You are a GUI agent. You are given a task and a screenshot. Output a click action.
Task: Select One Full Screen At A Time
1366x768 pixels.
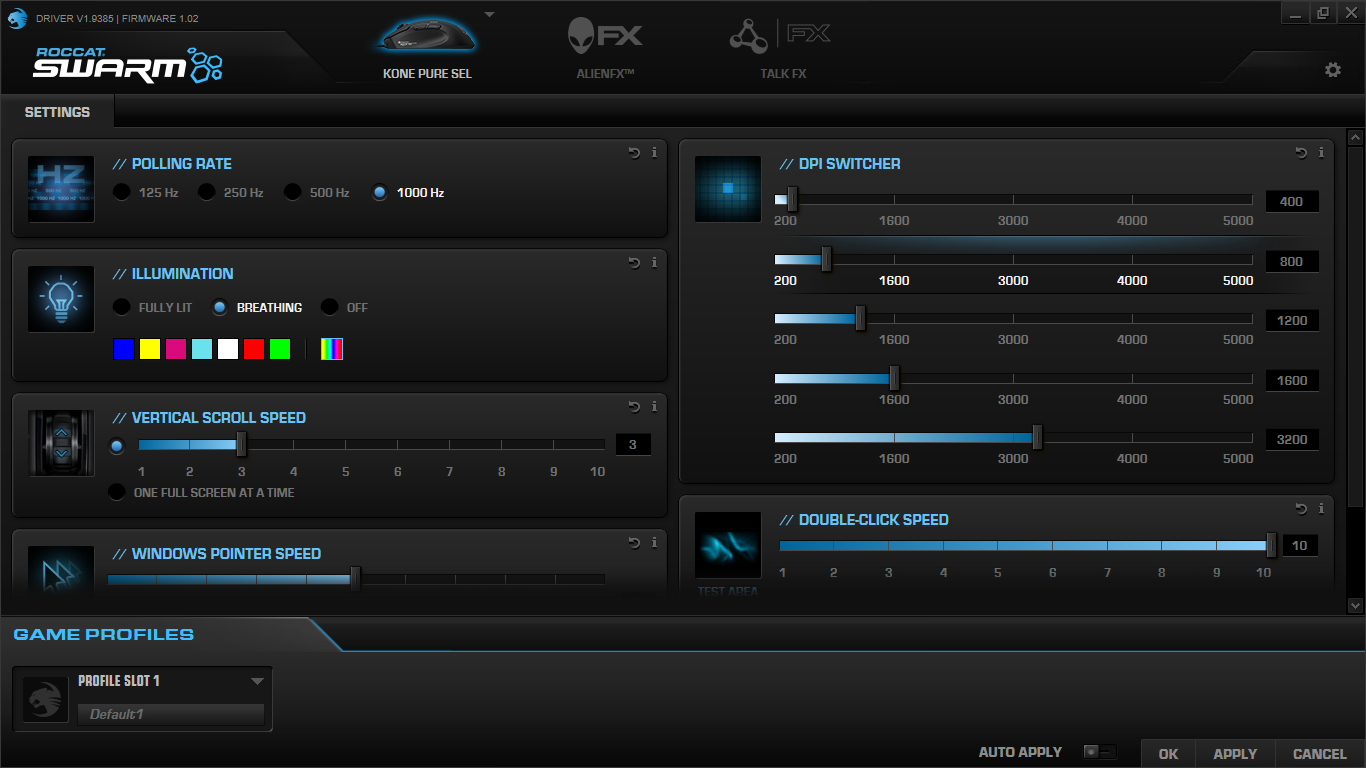pos(117,492)
